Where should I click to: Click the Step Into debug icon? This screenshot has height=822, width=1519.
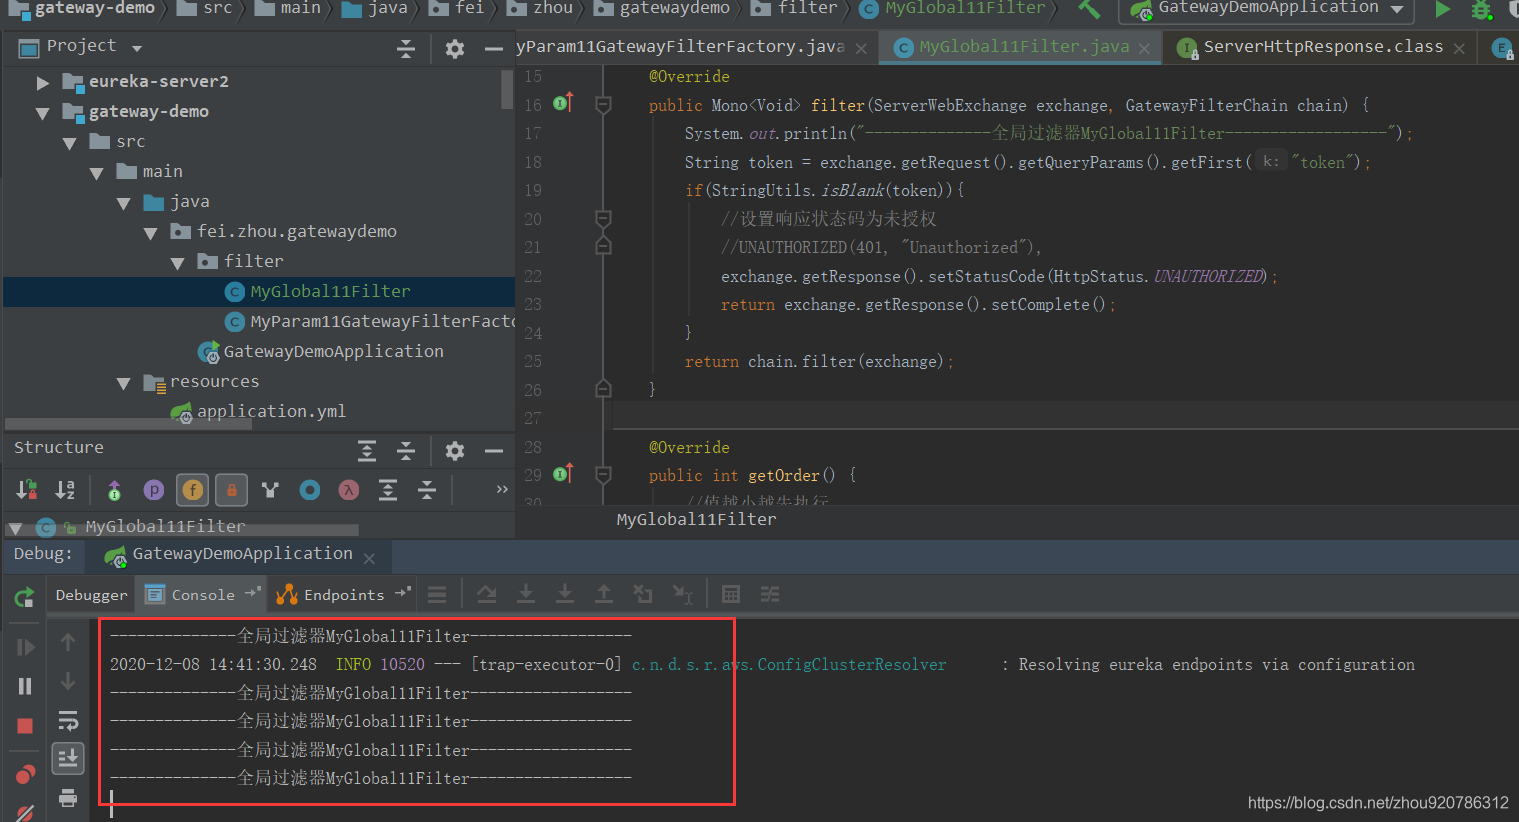[x=526, y=595]
